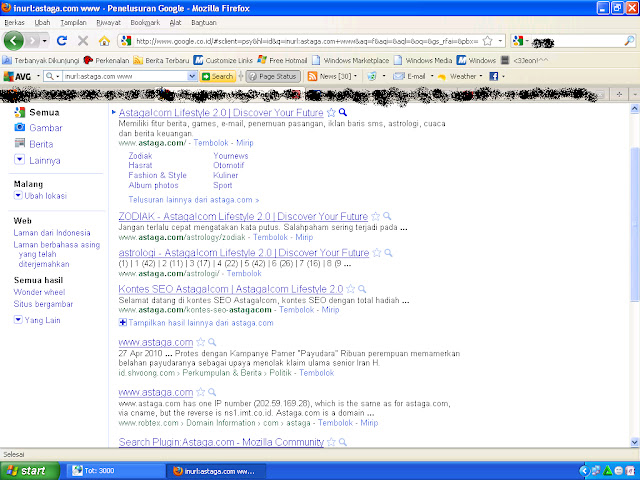Click the AVG Search button
640x480 pixels.
pyautogui.click(x=218, y=76)
